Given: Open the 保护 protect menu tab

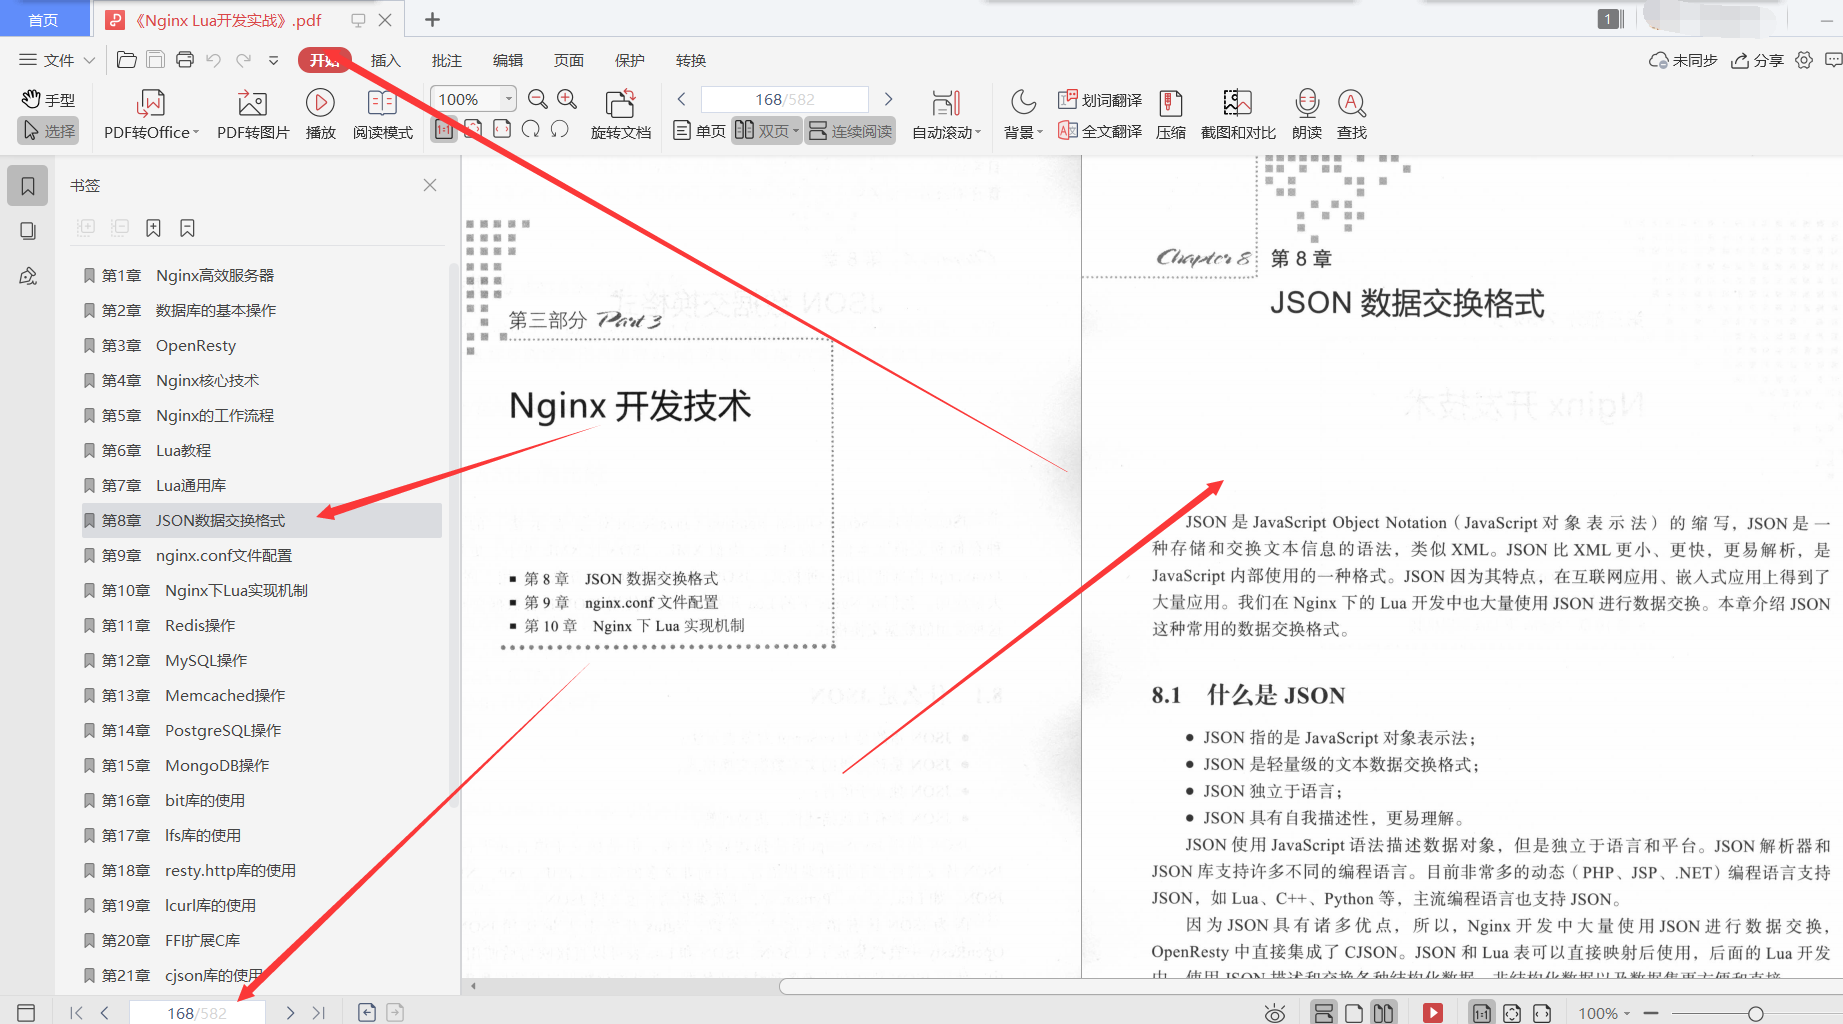Looking at the screenshot, I should click(x=629, y=60).
